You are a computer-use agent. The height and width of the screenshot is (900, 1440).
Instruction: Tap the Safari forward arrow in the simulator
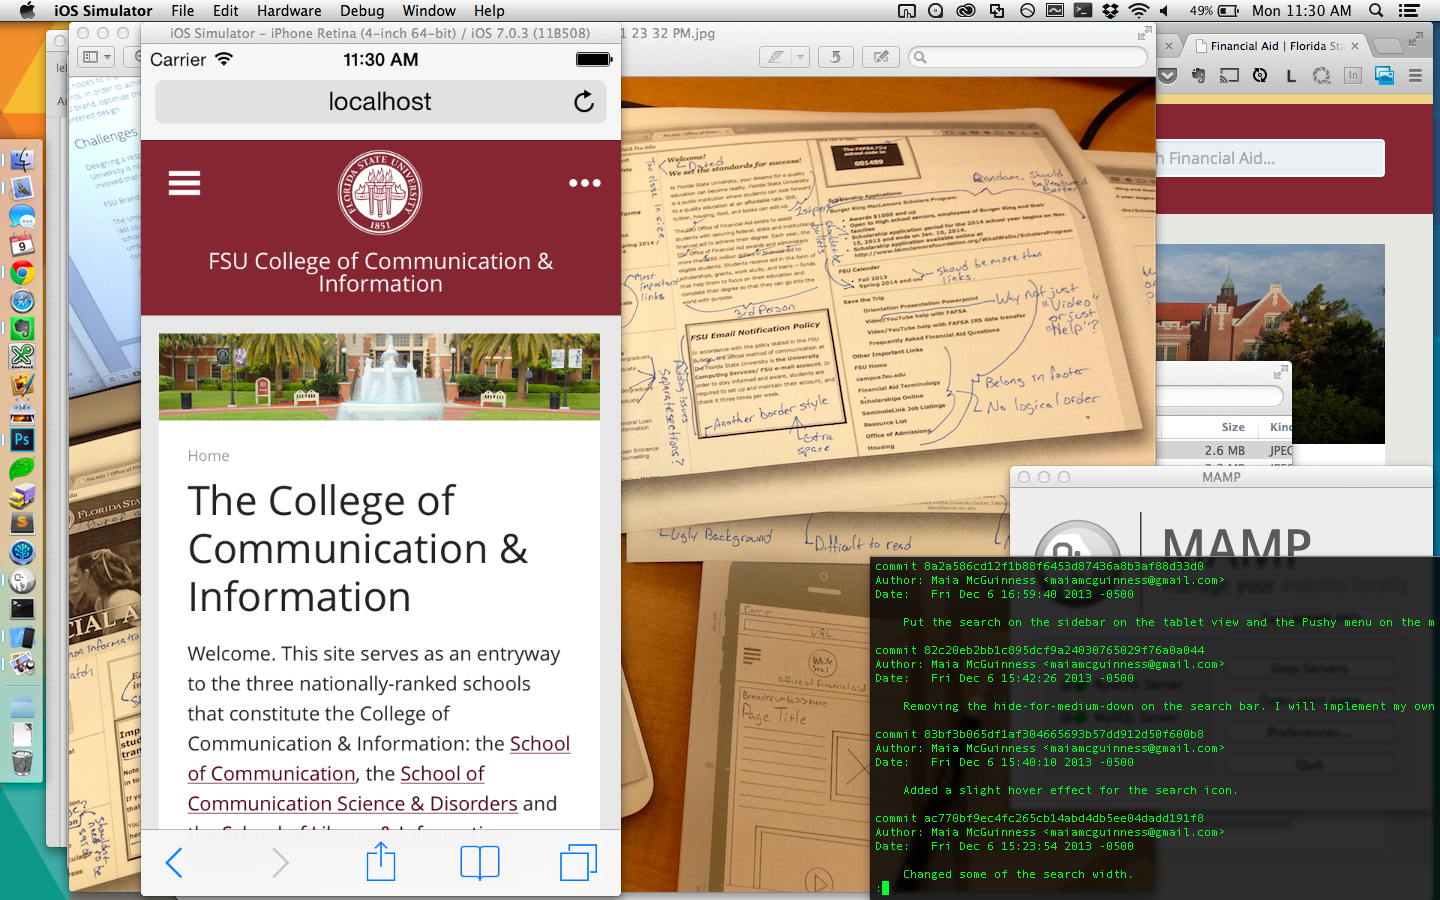coord(280,862)
